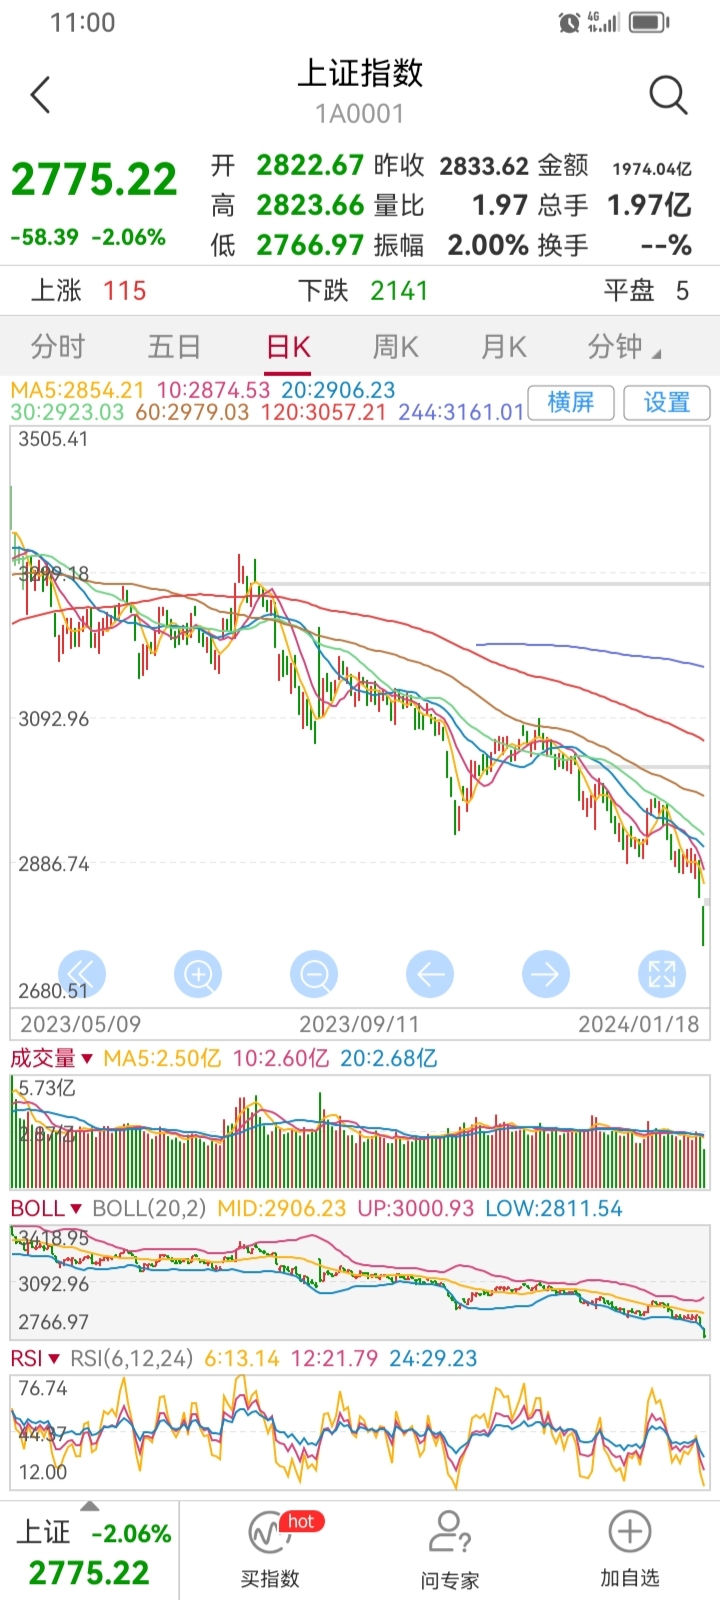Open the RSI indicator dropdown
This screenshot has width=720, height=1600.
point(36,1358)
